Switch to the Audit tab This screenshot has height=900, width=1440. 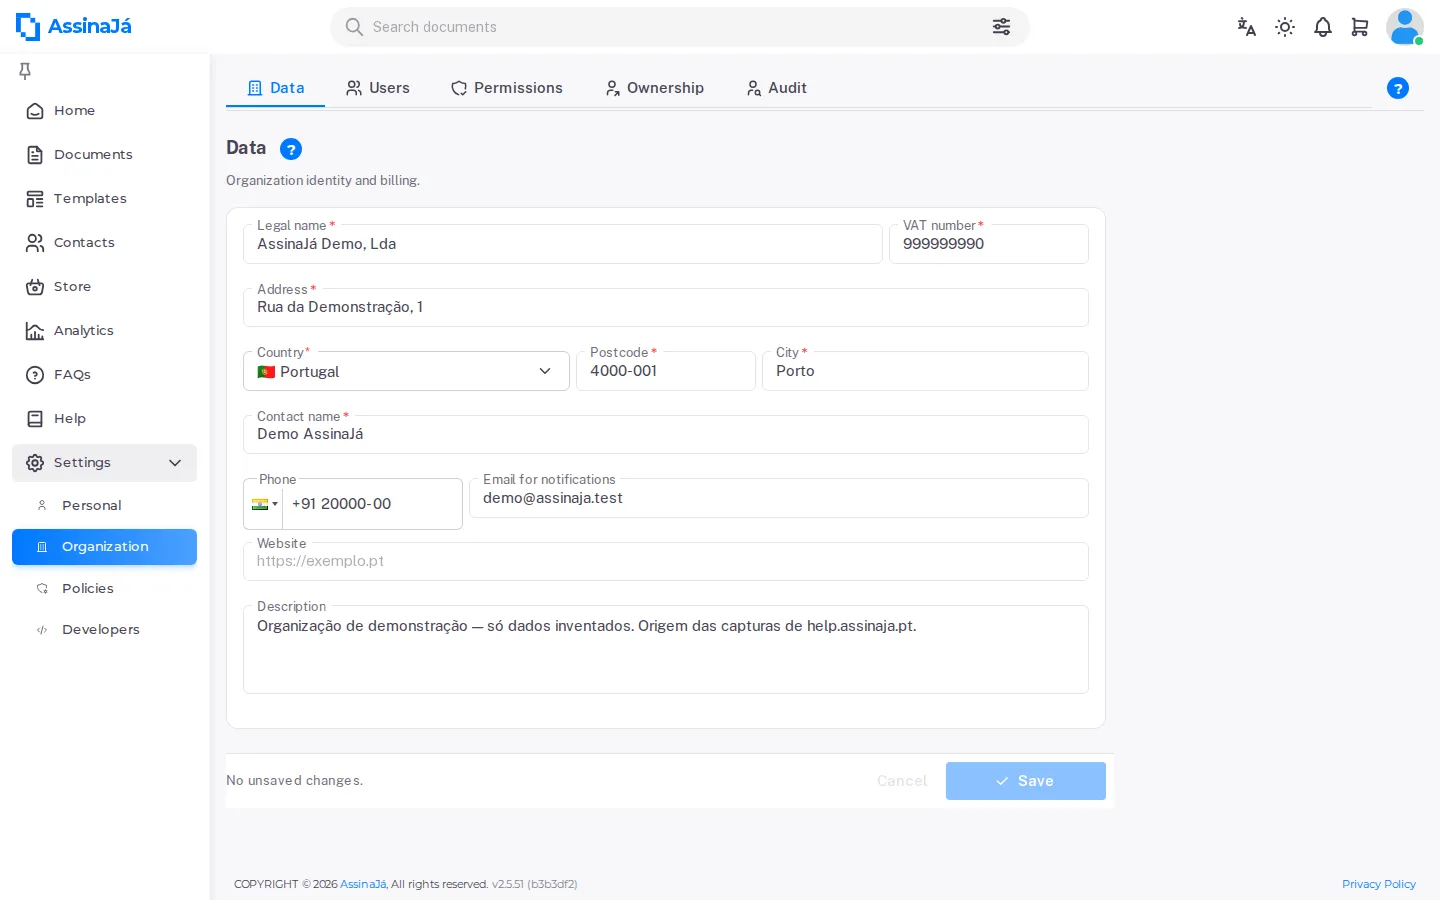(x=776, y=88)
